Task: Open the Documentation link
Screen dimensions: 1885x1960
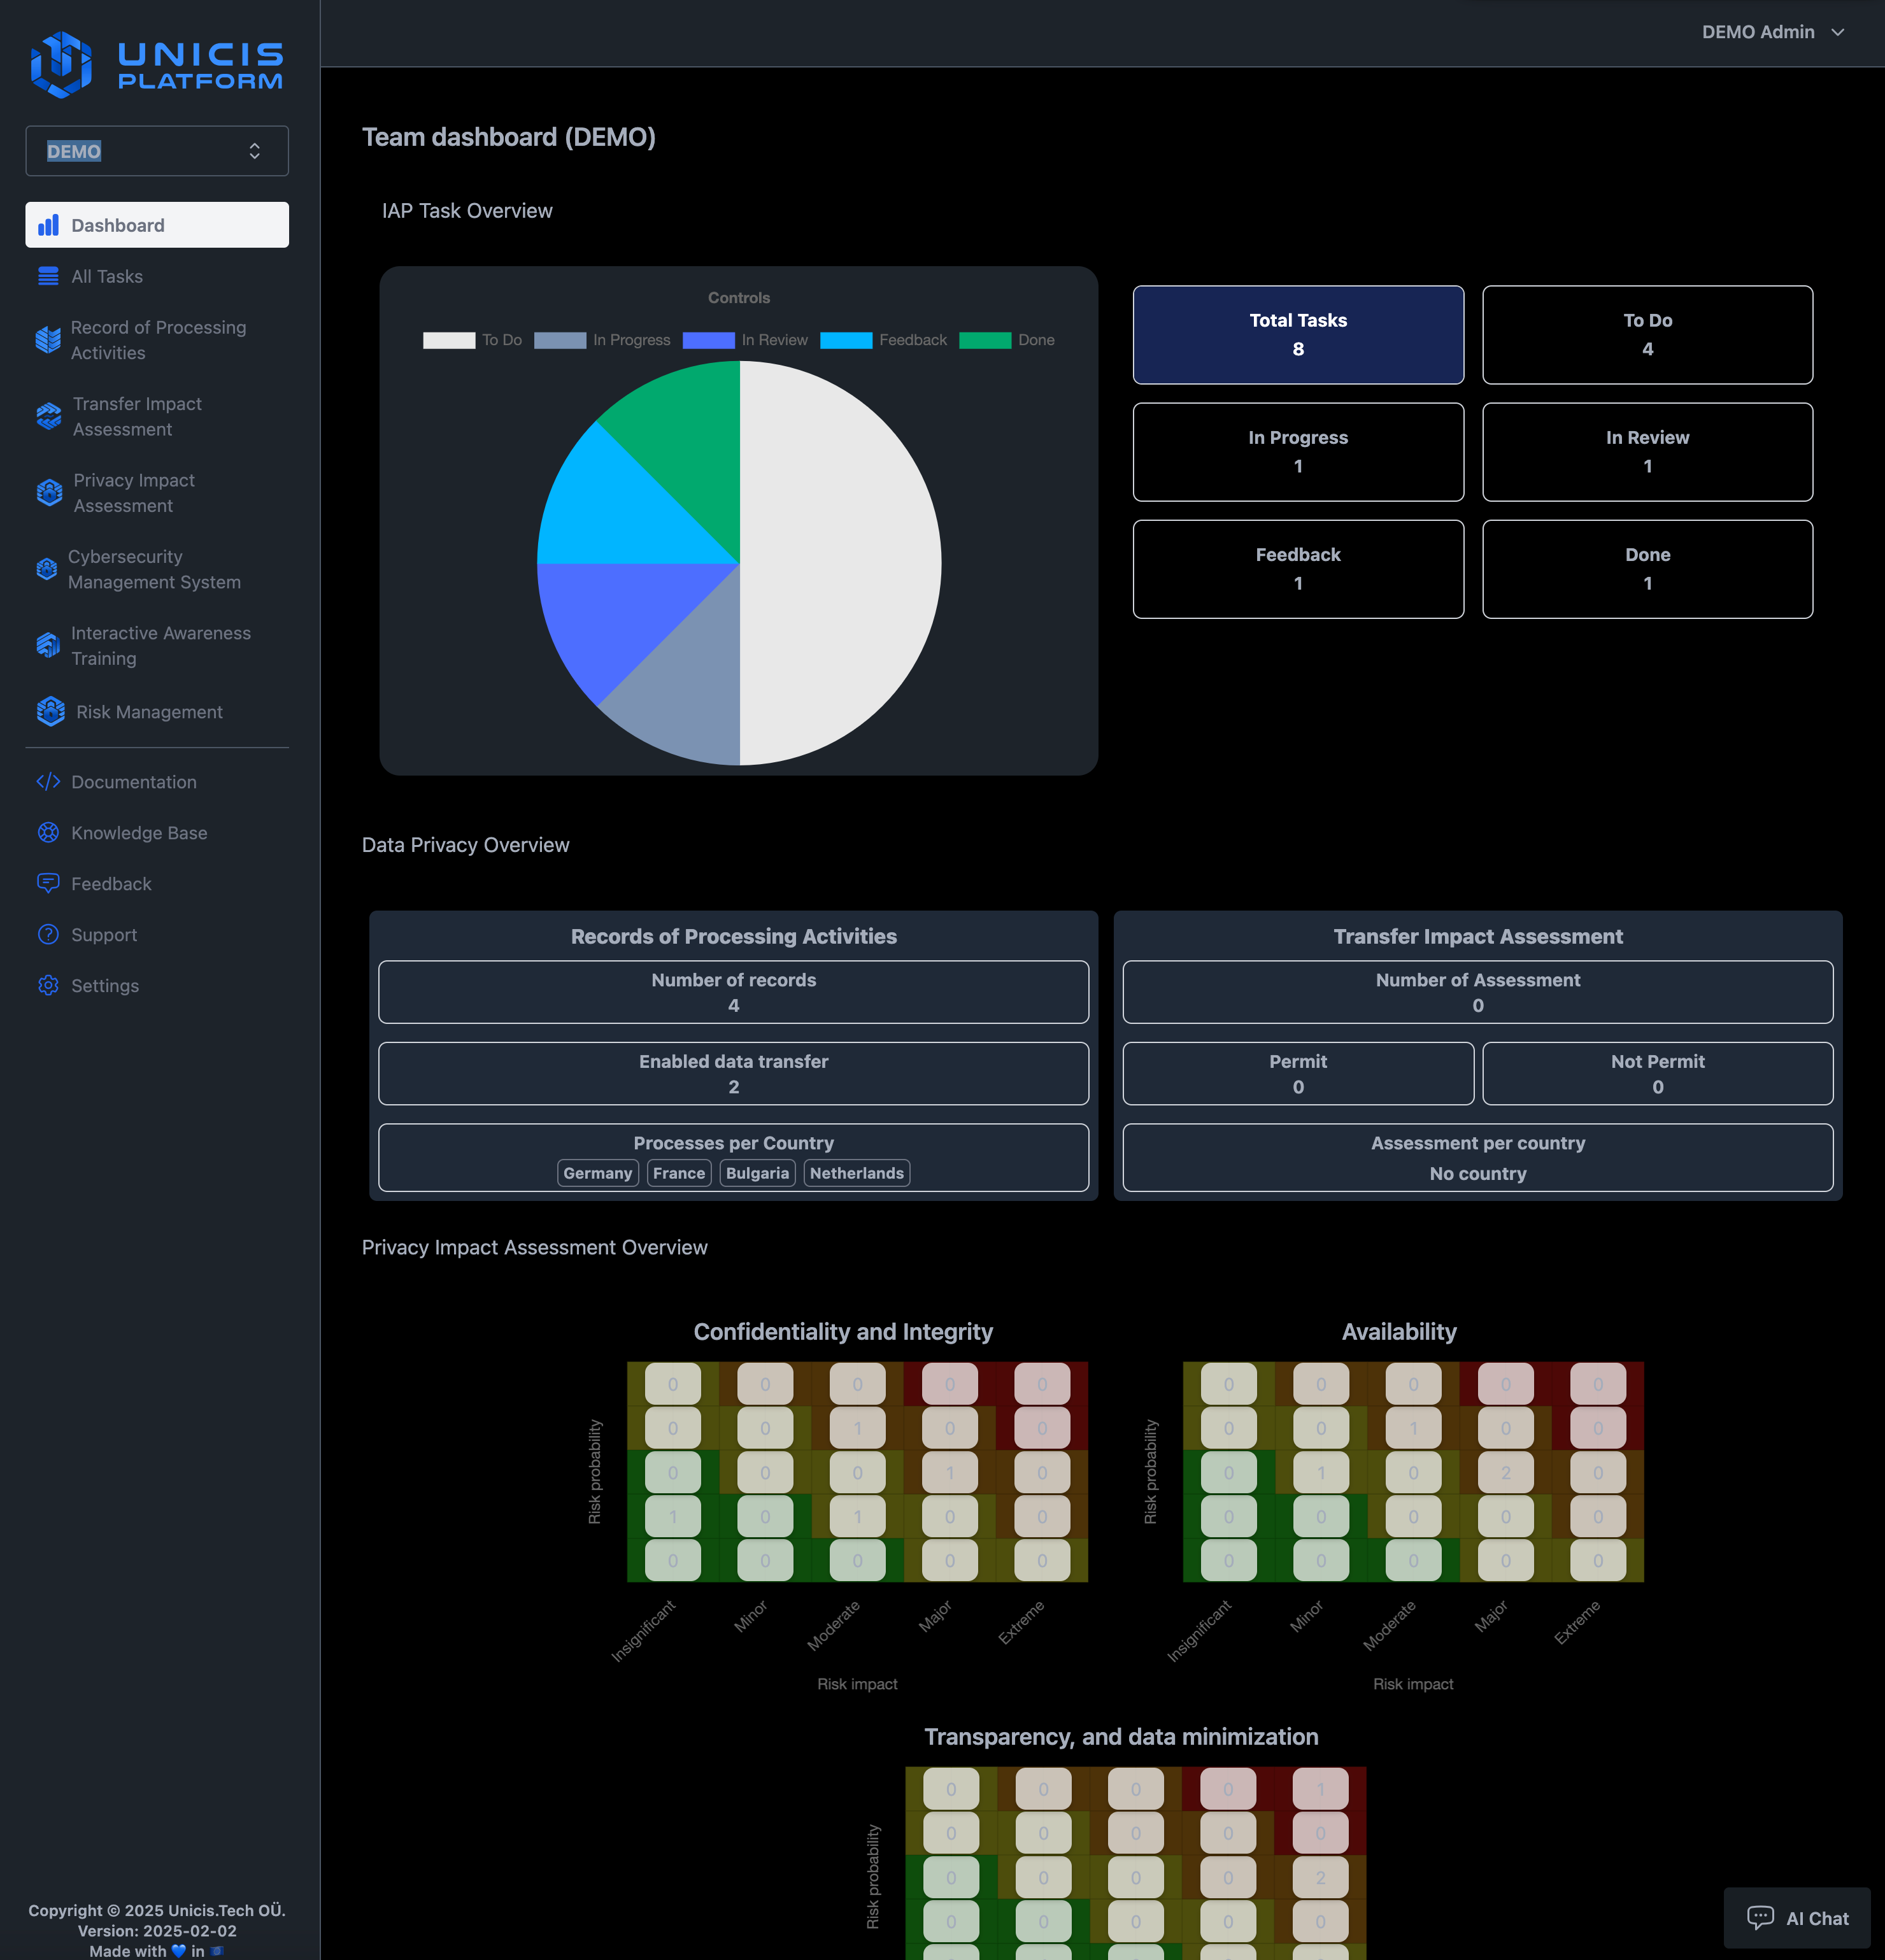Action: pyautogui.click(x=157, y=782)
